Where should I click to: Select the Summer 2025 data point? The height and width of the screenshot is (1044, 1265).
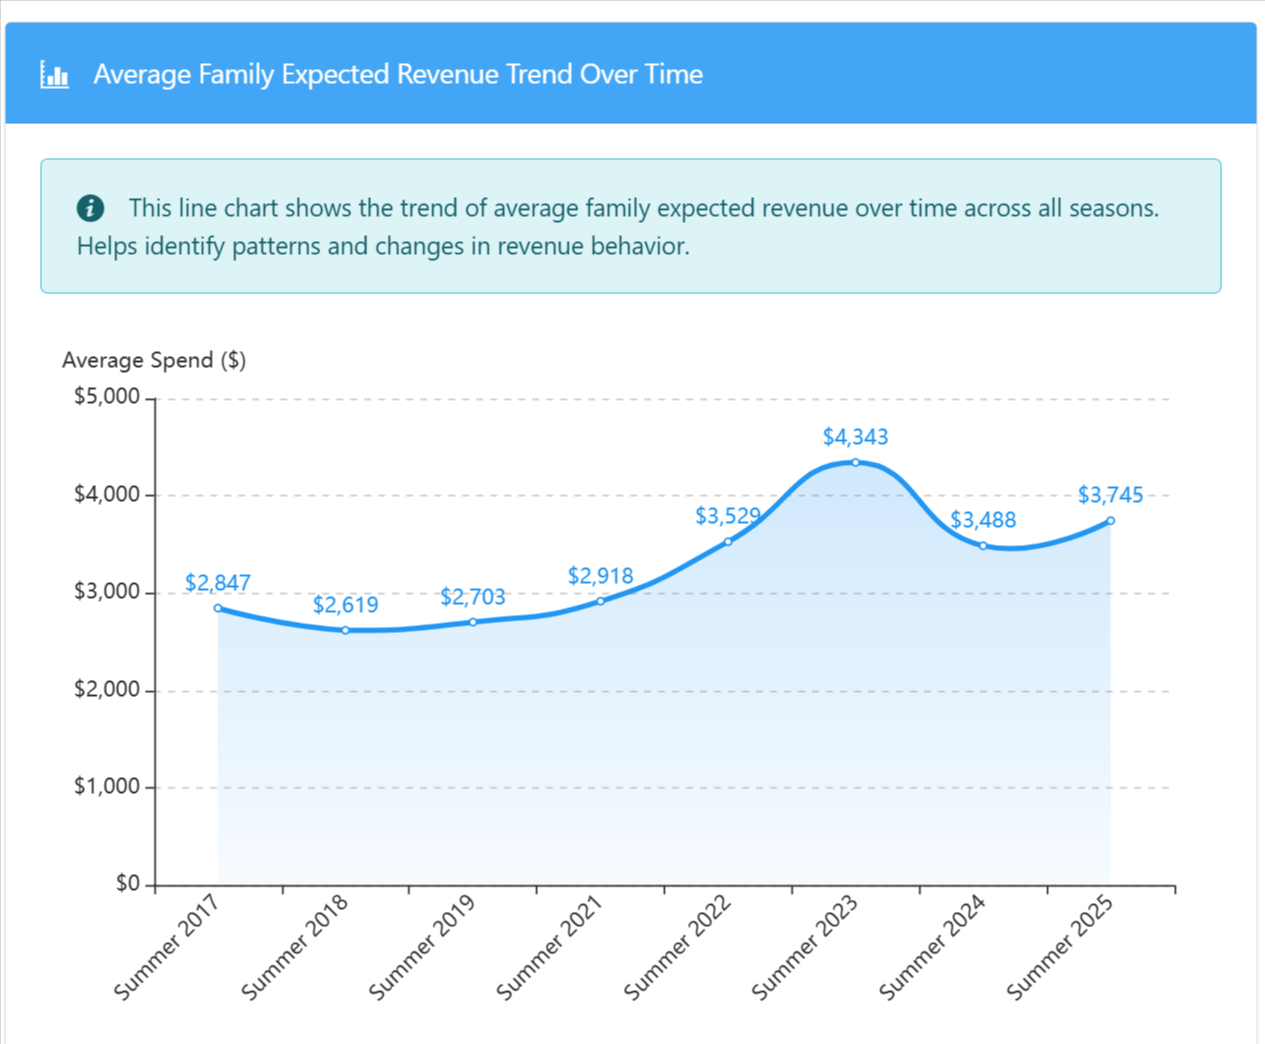pyautogui.click(x=1110, y=519)
